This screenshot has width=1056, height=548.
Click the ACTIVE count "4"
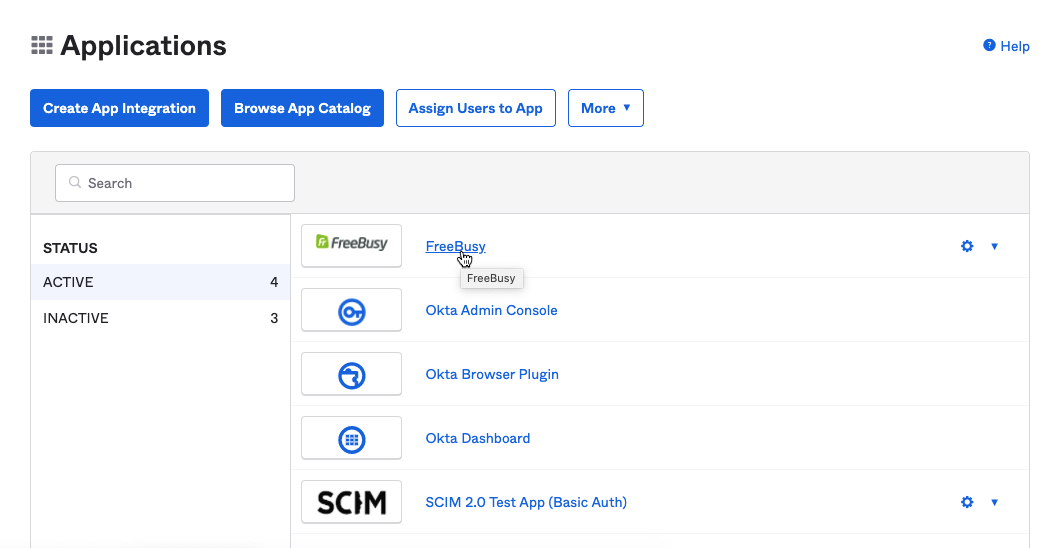point(274,282)
